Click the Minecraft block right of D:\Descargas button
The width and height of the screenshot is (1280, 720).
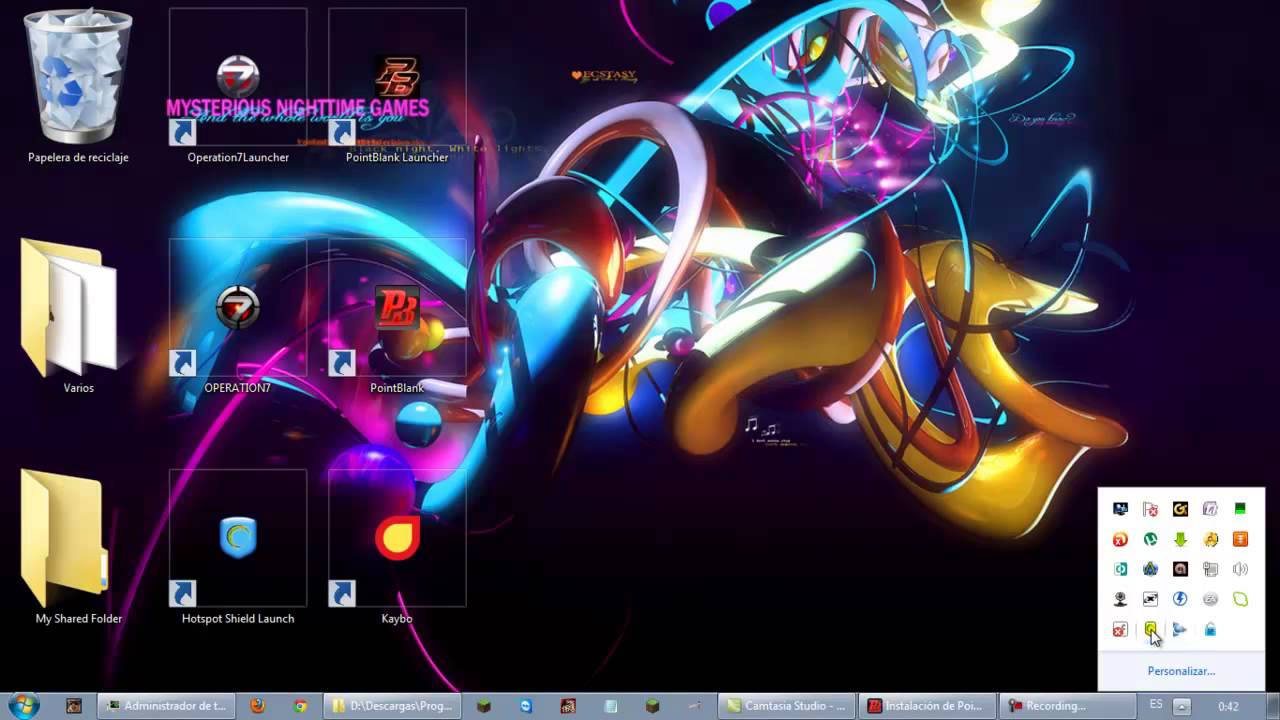click(x=484, y=706)
